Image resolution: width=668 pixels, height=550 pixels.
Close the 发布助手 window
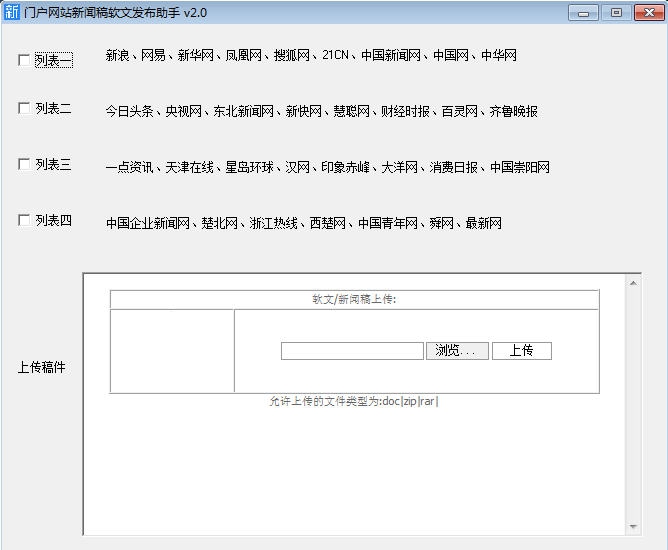pos(649,13)
